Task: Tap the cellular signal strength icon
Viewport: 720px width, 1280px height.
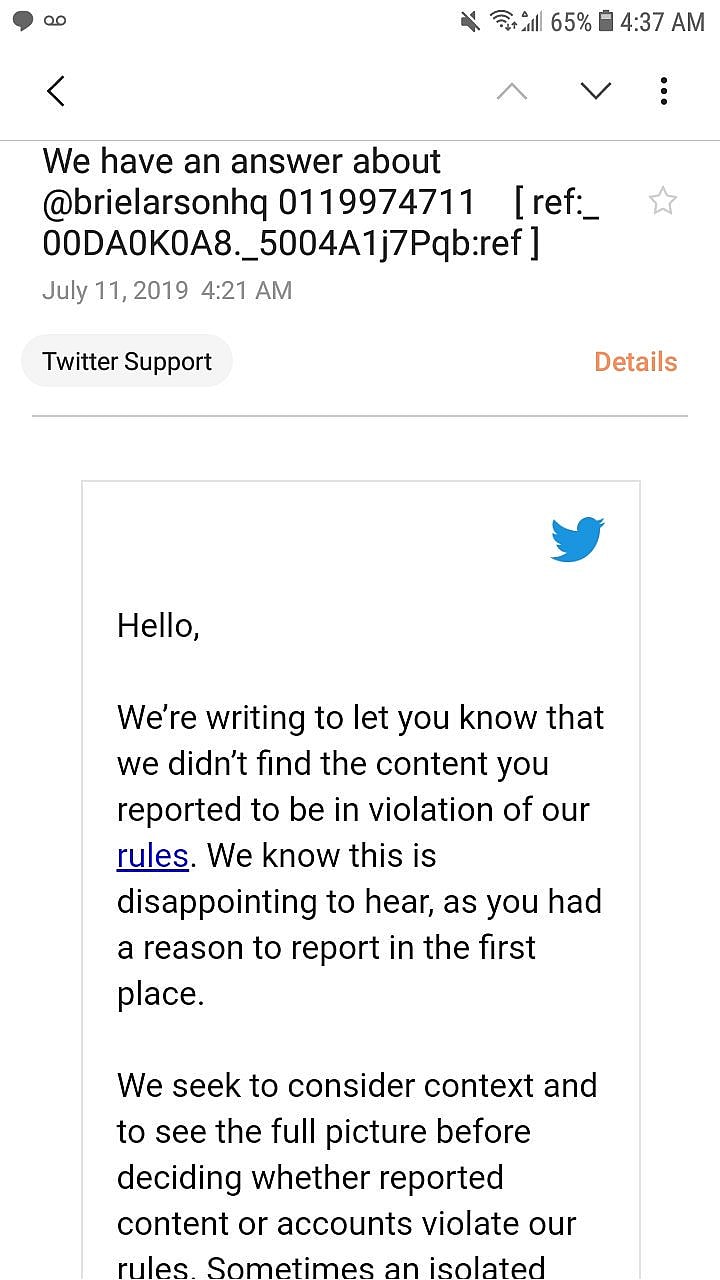Action: (x=531, y=22)
